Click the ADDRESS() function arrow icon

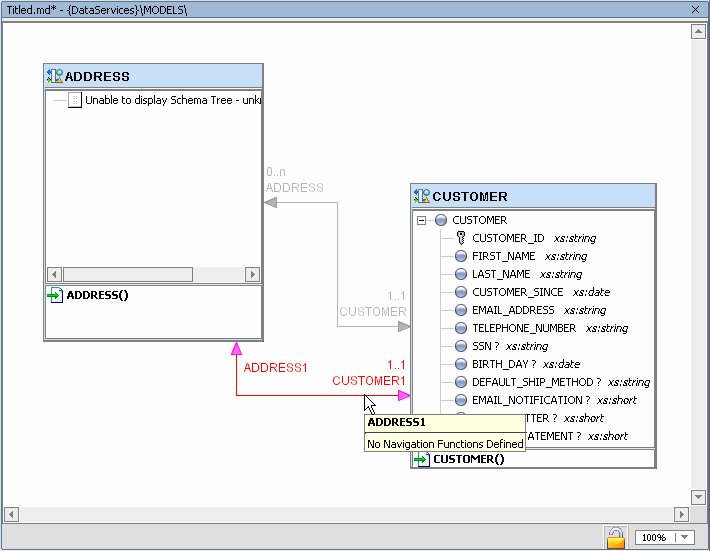pyautogui.click(x=55, y=295)
